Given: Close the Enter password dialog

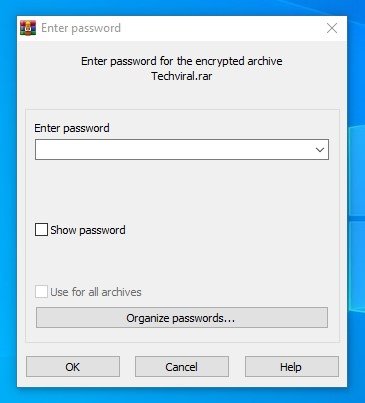Looking at the screenshot, I should (x=332, y=28).
